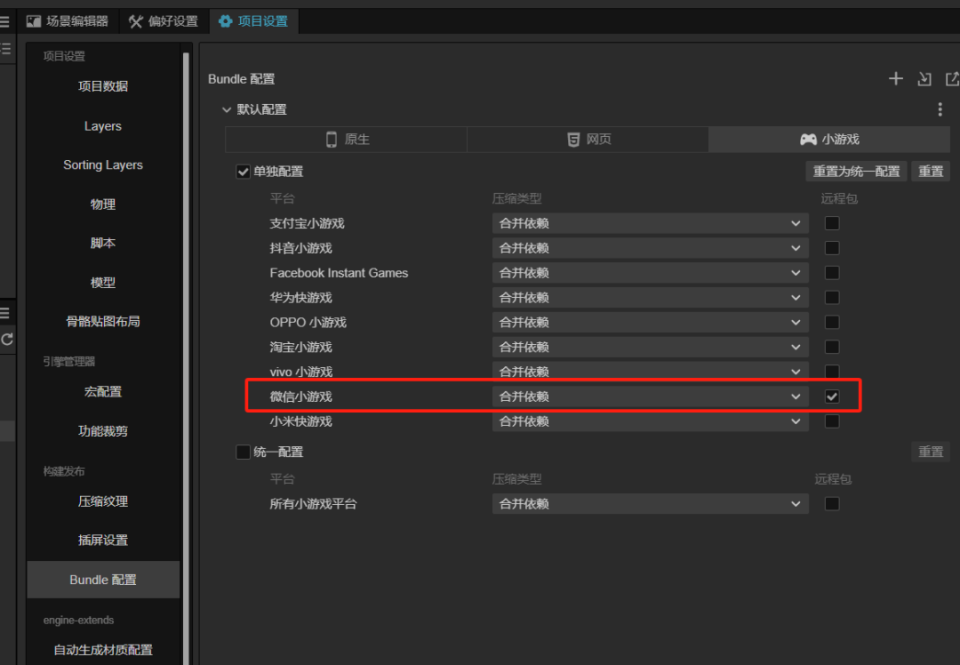Click the export config icon

[952, 79]
